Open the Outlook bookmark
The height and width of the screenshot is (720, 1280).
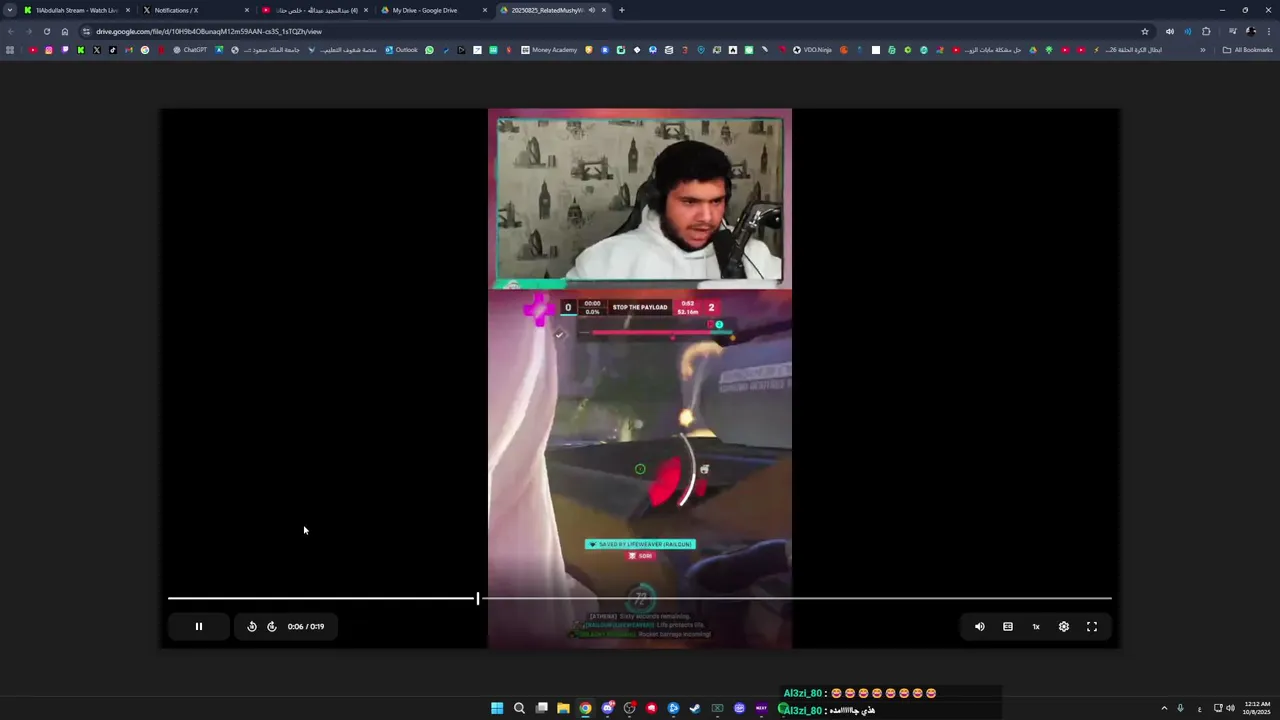tap(401, 50)
